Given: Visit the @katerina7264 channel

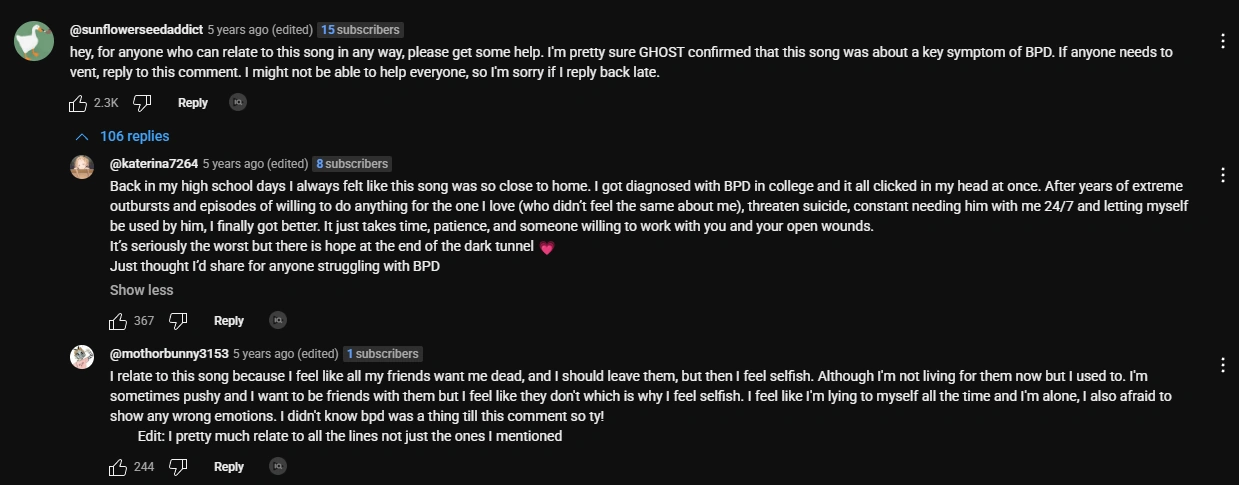Looking at the screenshot, I should tap(153, 164).
